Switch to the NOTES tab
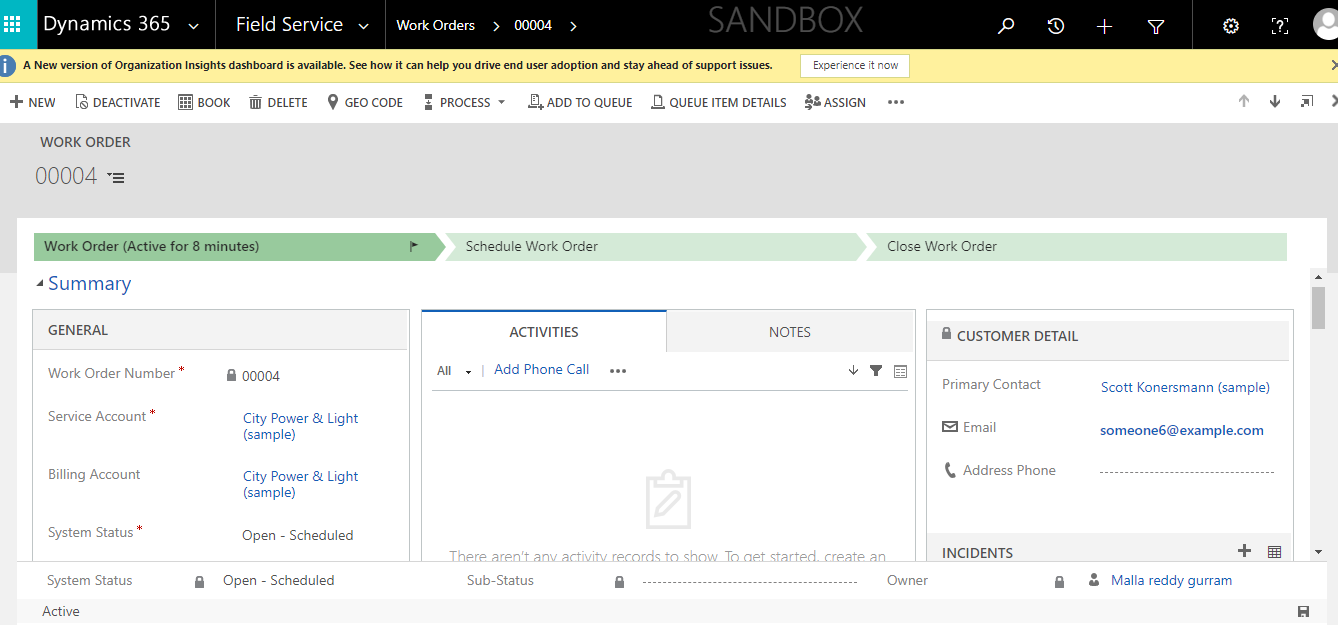The image size is (1338, 625). coord(790,332)
